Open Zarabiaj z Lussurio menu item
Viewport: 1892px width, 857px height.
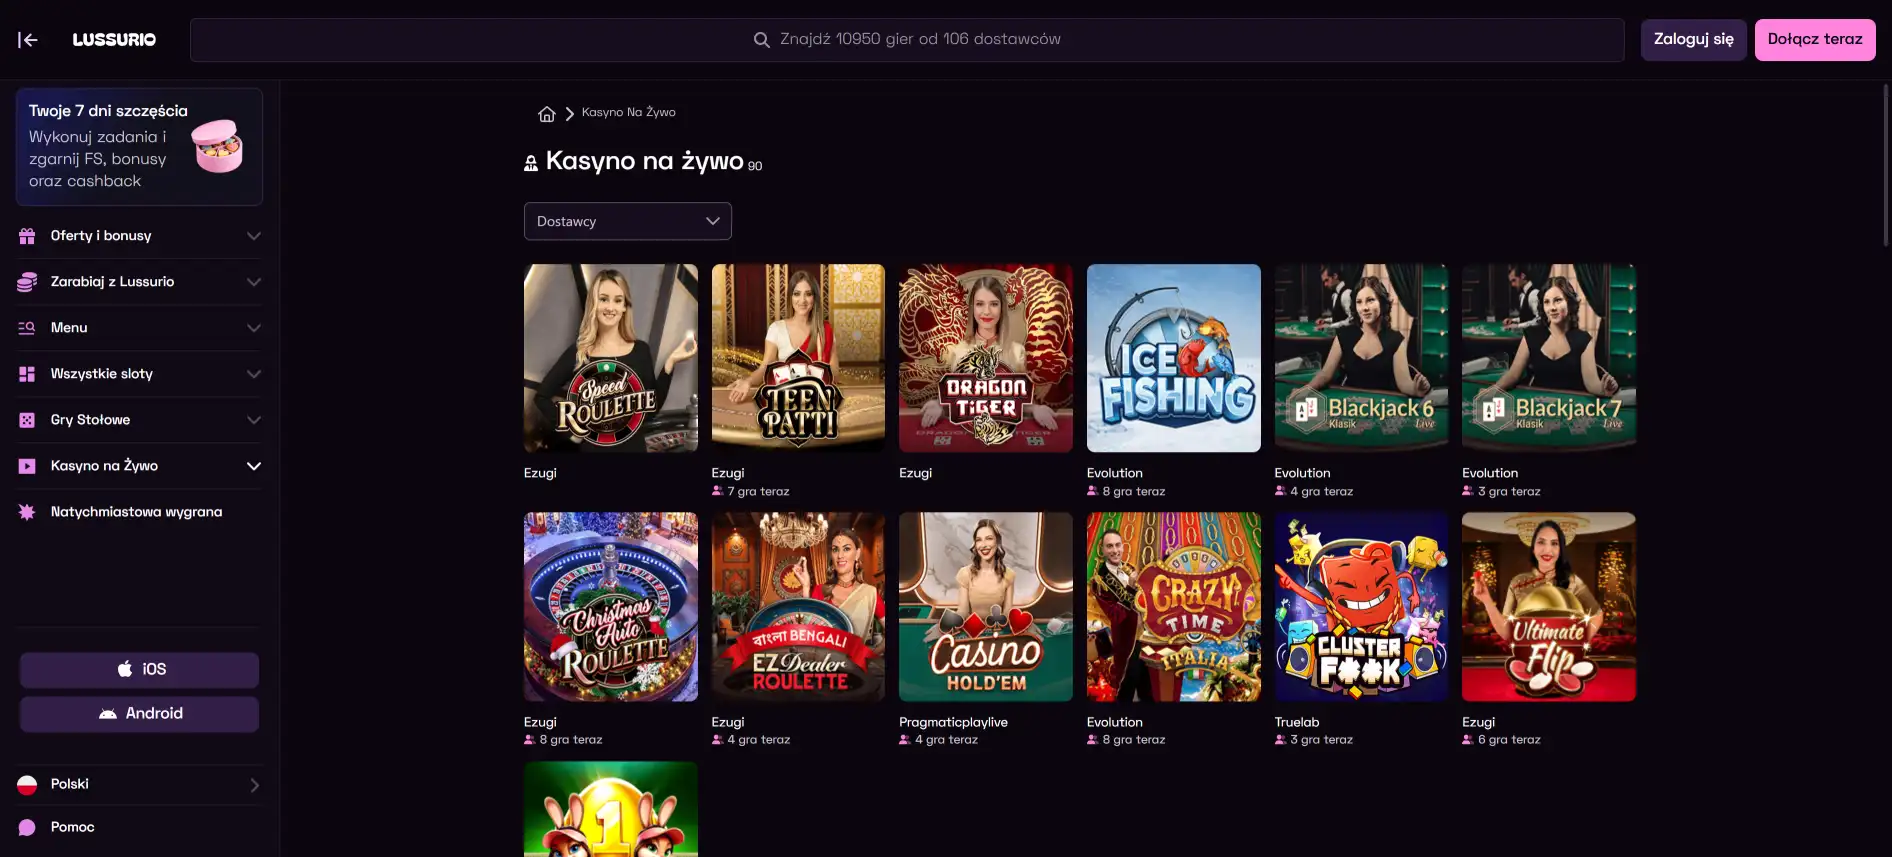click(139, 282)
